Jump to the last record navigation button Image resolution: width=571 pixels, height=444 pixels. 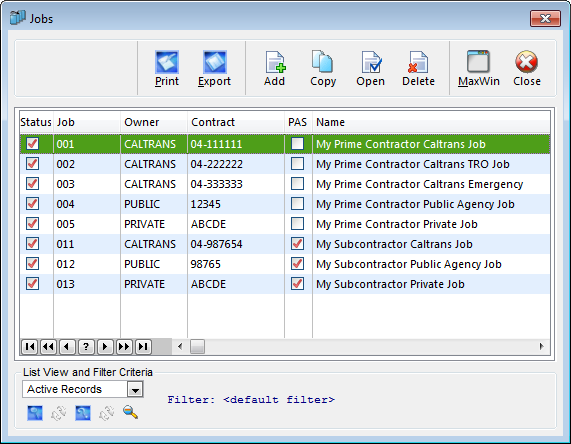pos(143,346)
